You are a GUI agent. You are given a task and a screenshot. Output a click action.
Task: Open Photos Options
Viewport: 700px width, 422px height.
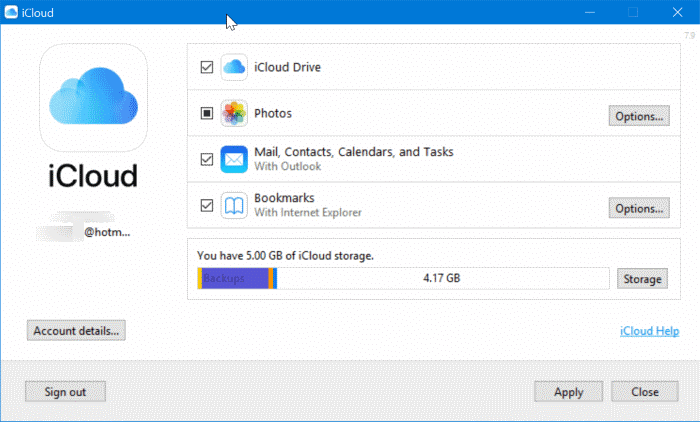pyautogui.click(x=639, y=116)
